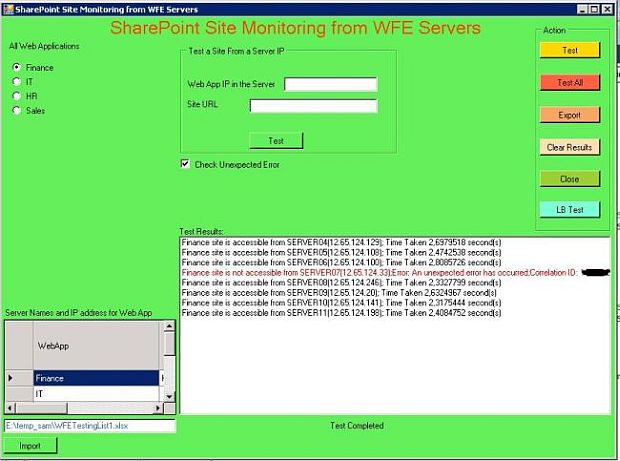Toggle Check Unexpected Error checkbox
The height and width of the screenshot is (461, 620).
[185, 164]
